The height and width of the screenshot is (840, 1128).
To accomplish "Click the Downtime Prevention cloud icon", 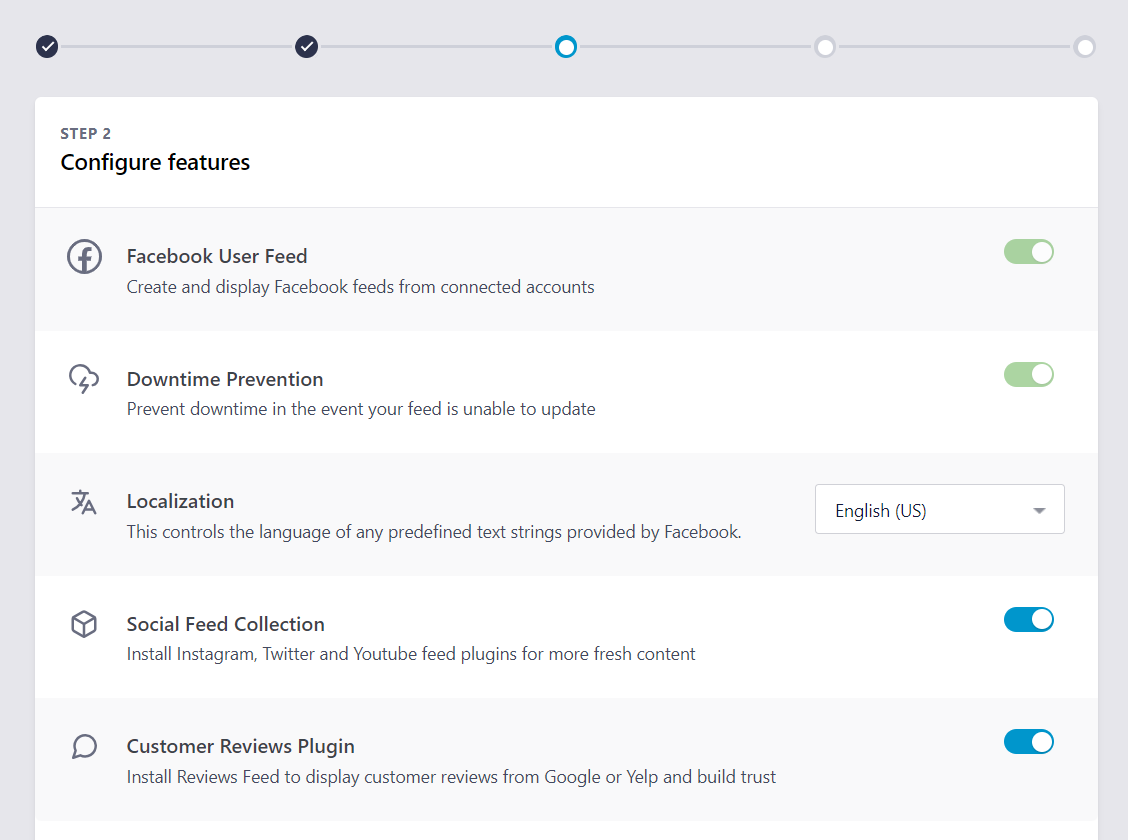I will [84, 379].
